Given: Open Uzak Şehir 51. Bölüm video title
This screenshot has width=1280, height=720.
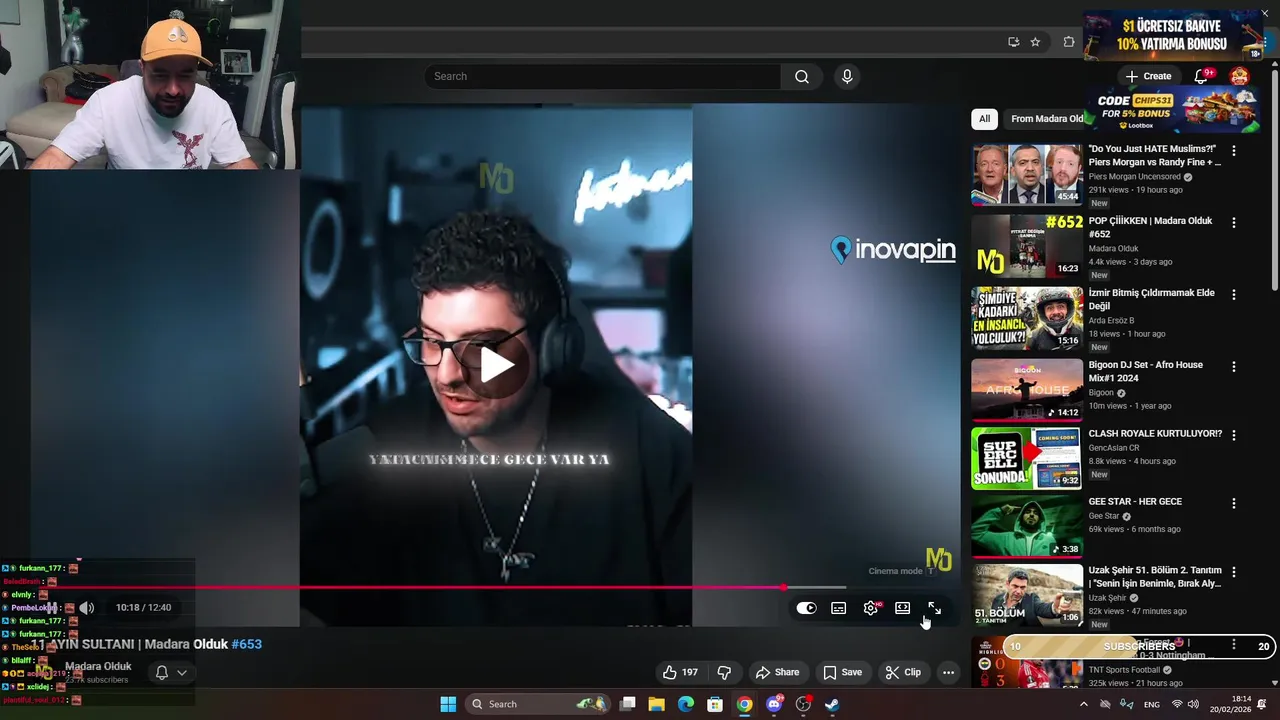Looking at the screenshot, I should click(1155, 577).
